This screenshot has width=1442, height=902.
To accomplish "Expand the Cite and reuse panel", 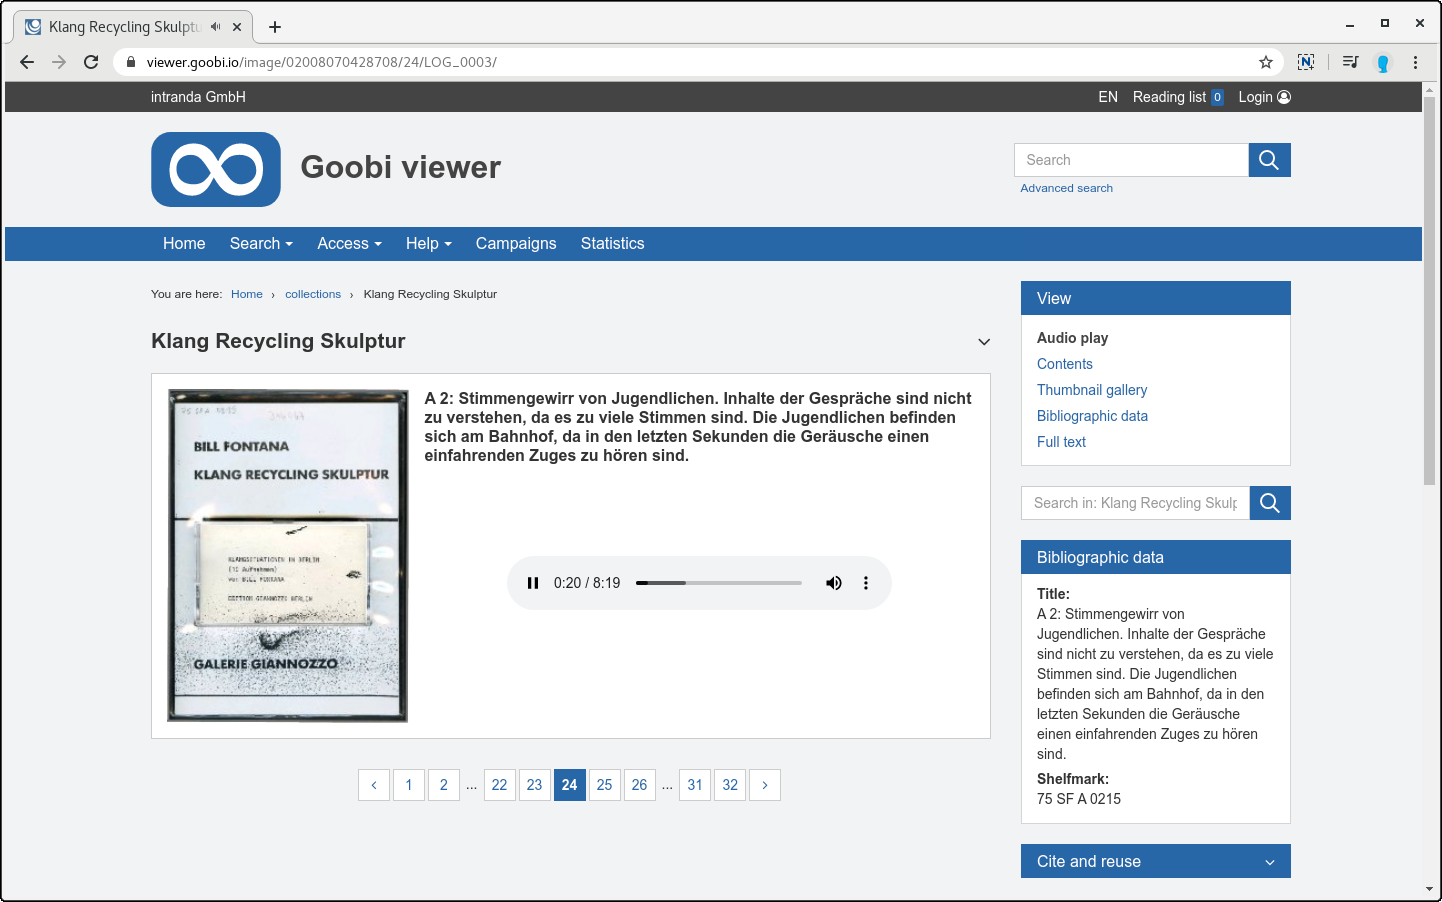I will click(1156, 861).
